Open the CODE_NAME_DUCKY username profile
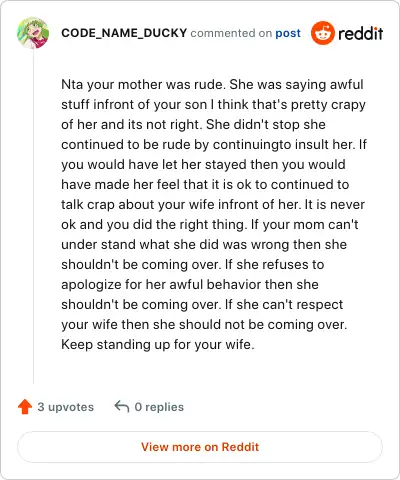 [124, 33]
